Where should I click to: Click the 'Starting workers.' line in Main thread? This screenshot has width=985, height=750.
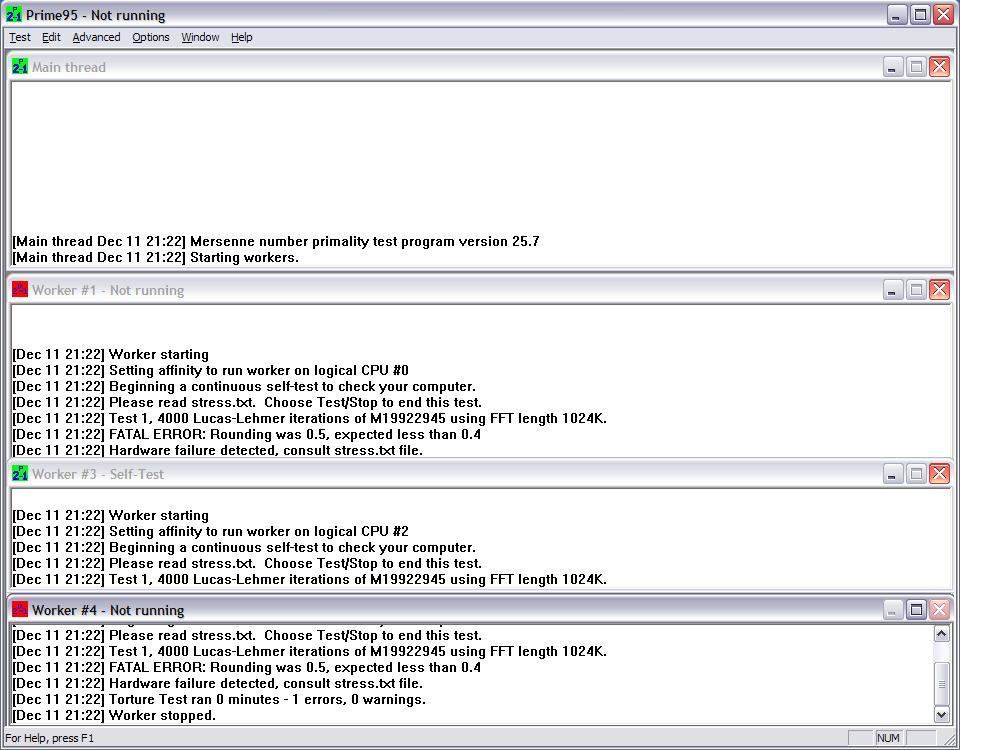pos(156,257)
